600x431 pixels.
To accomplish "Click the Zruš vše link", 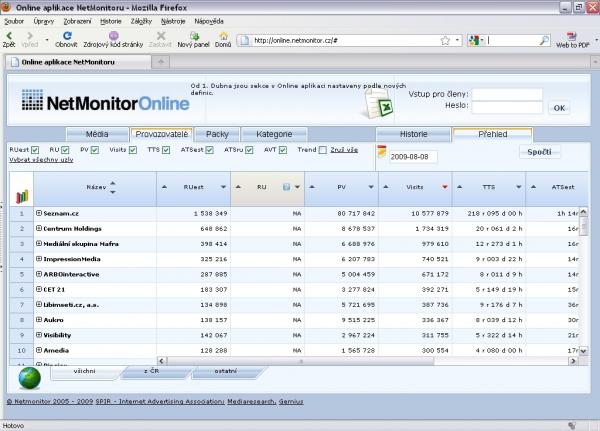I will (x=344, y=150).
